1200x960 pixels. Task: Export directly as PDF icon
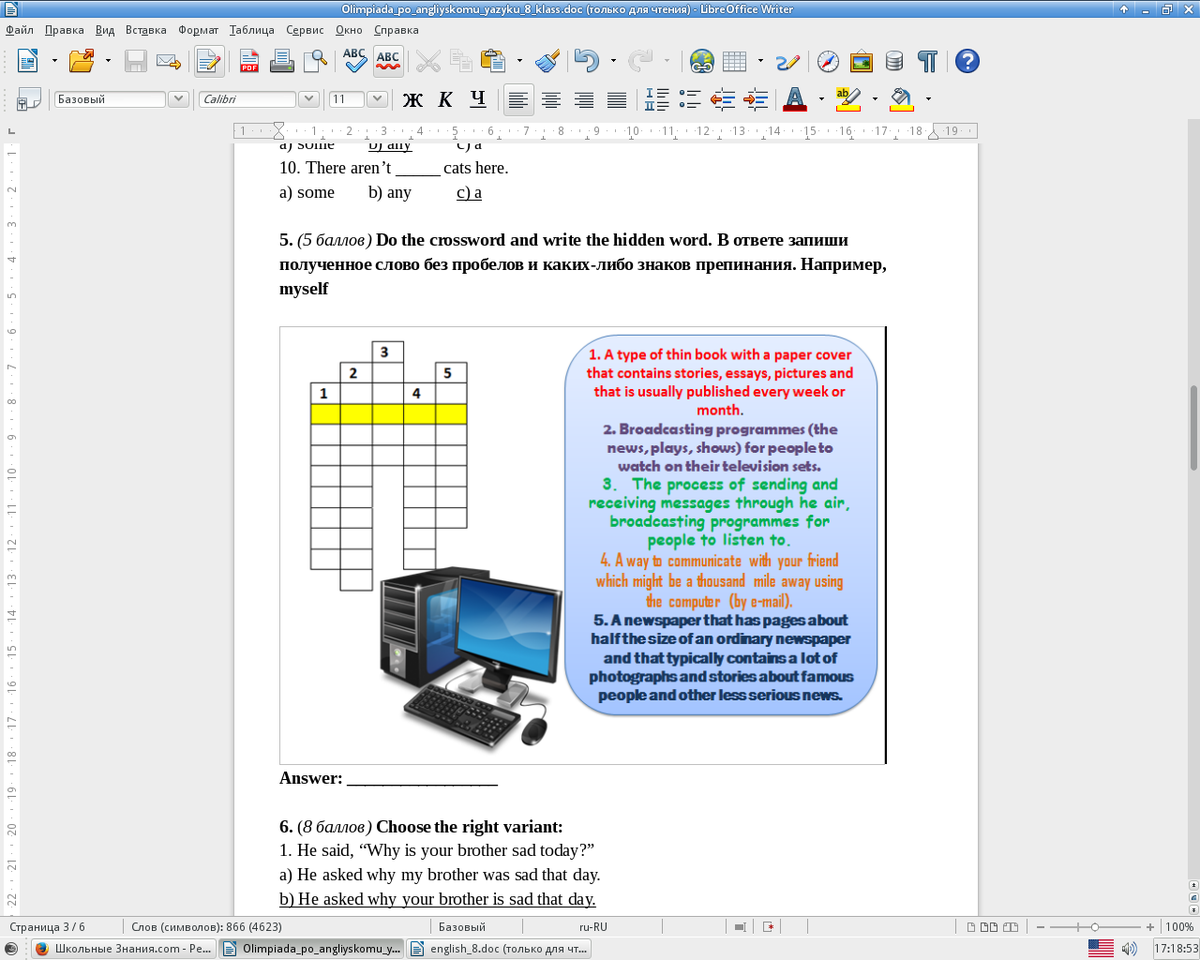pos(249,62)
